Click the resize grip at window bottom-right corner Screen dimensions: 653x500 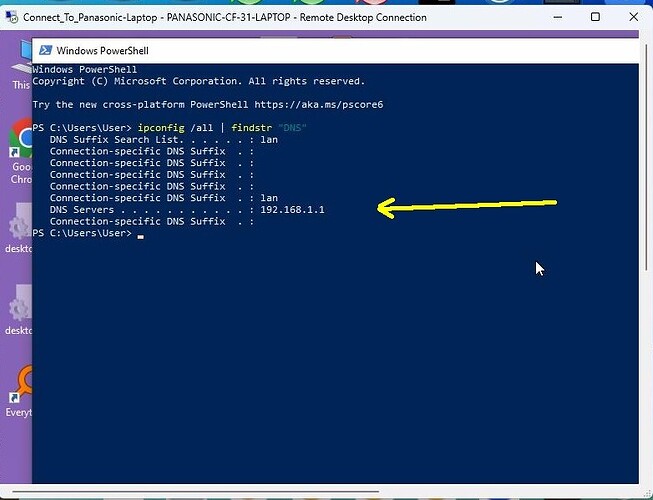646,493
